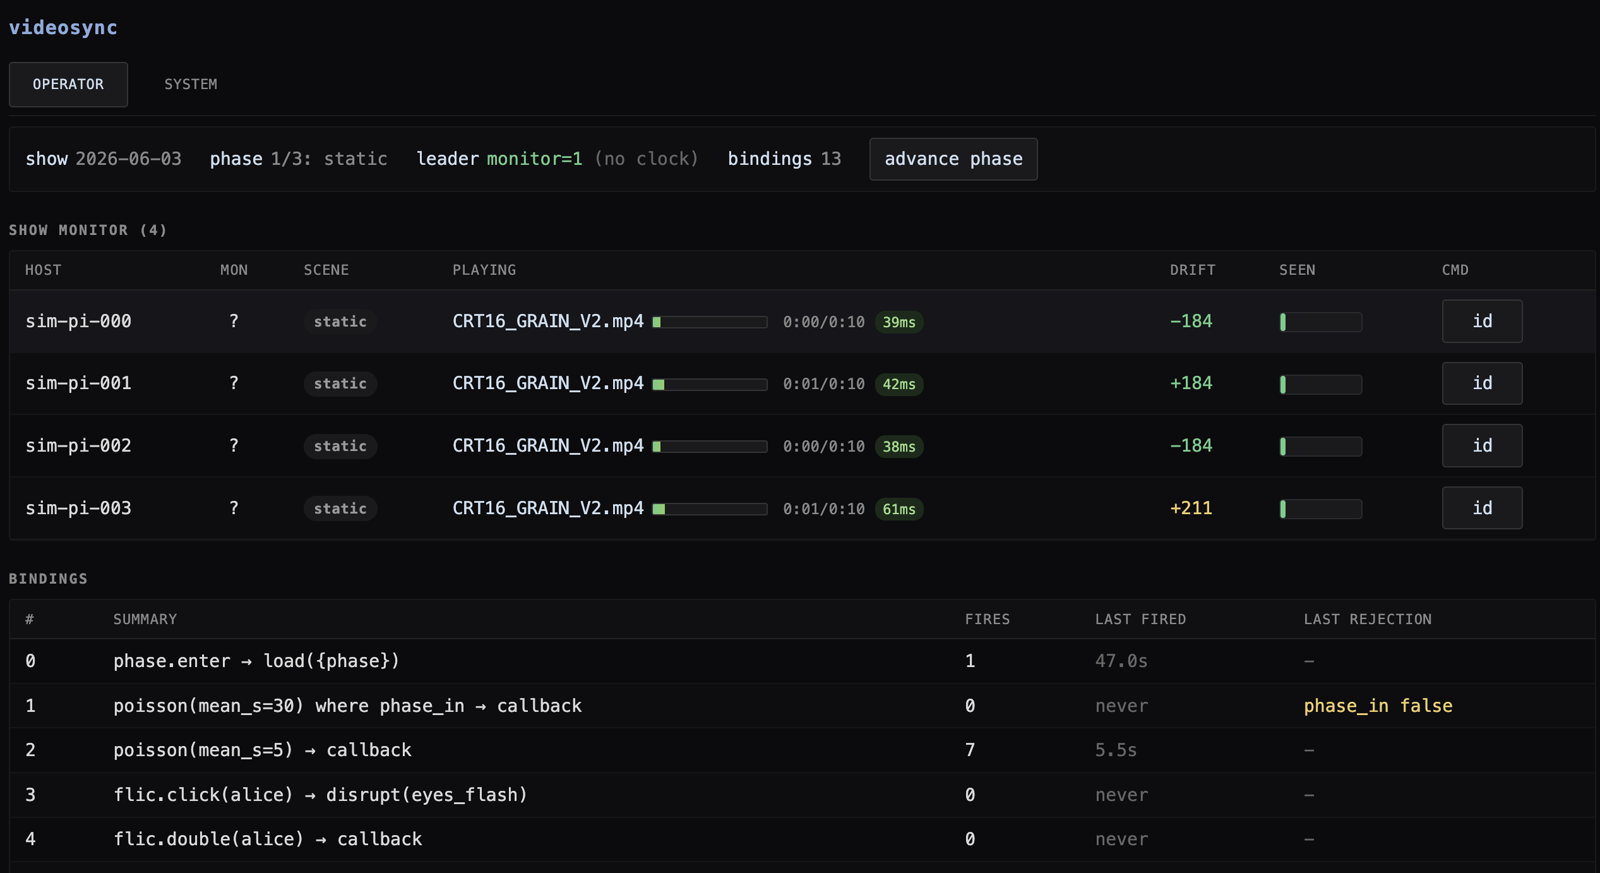Send id command to sim-pi-001
The height and width of the screenshot is (873, 1600).
tap(1482, 383)
